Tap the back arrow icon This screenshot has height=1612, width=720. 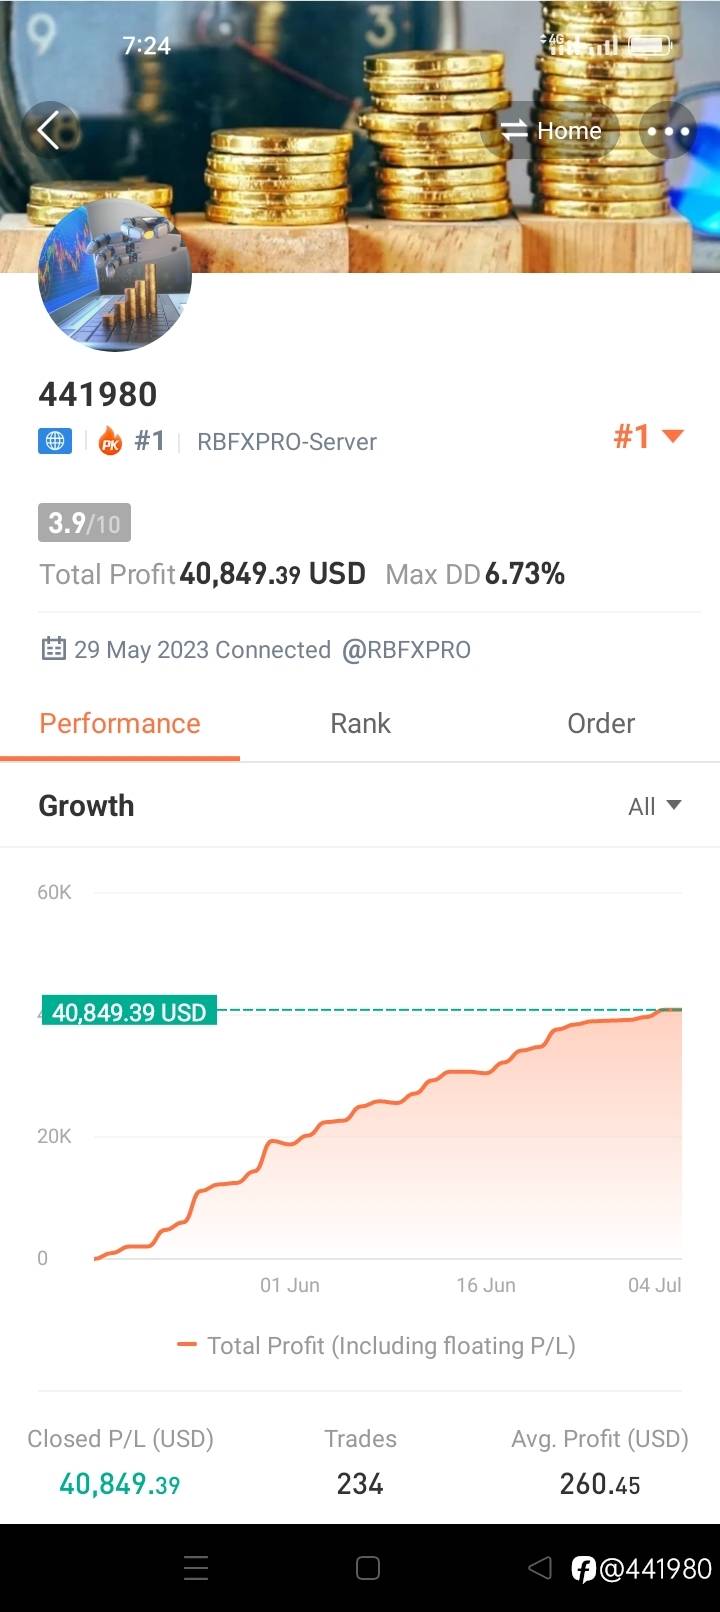[49, 130]
